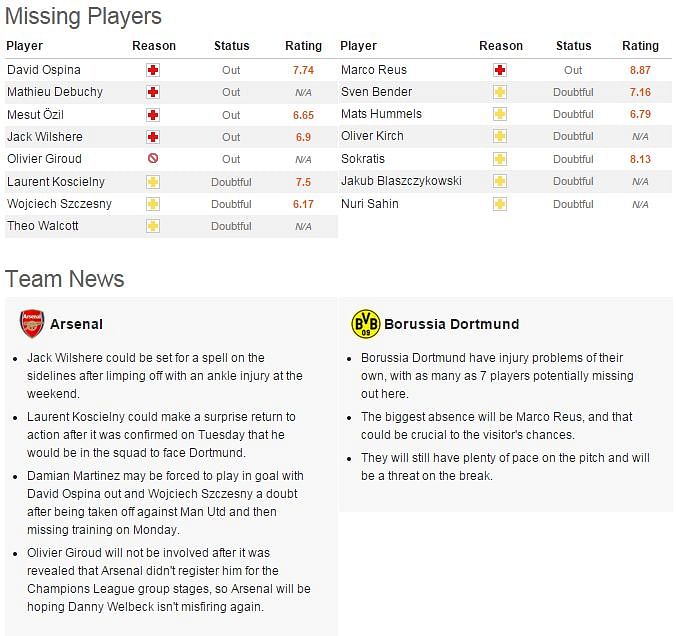
Task: Select Jakub Blaszczykowski's player name
Action: (x=401, y=181)
